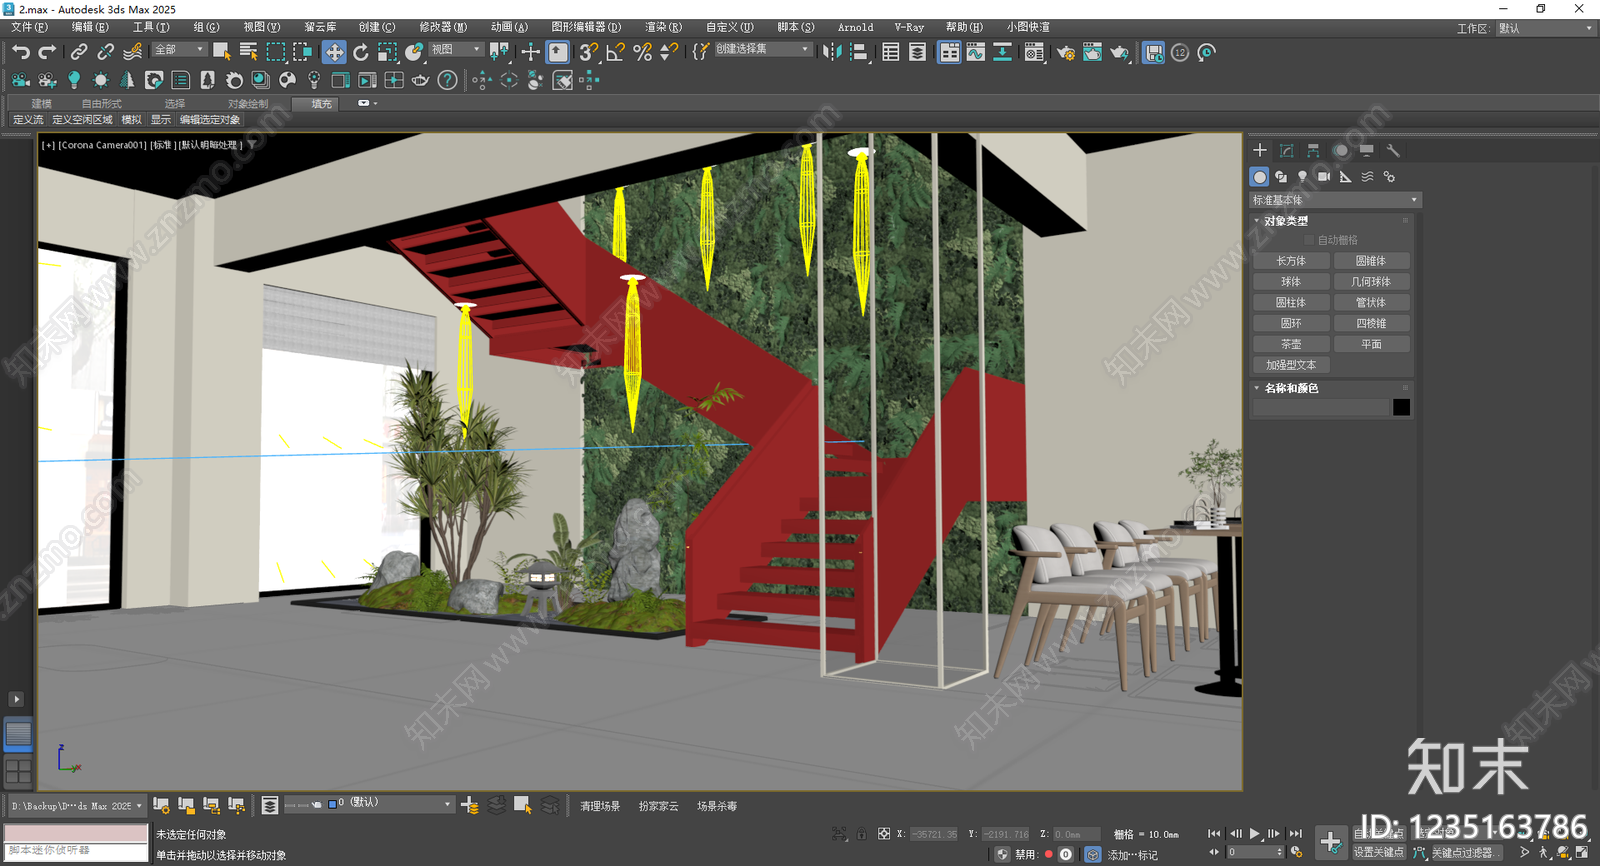
Task: Open the object color swatch
Action: (x=1401, y=407)
